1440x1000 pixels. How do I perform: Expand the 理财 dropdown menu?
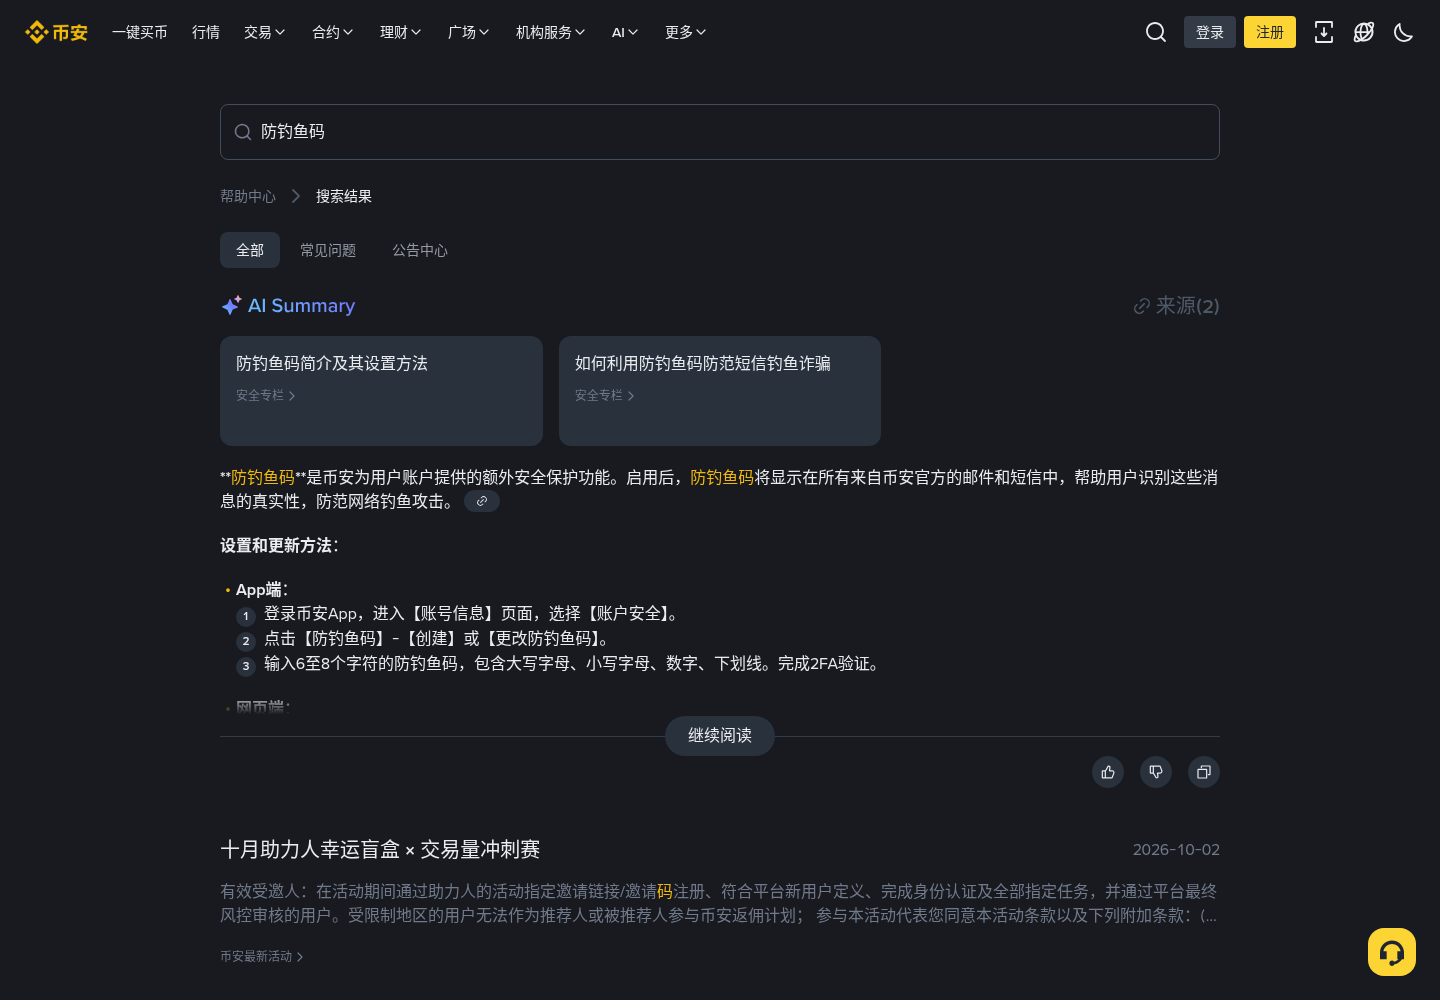401,32
